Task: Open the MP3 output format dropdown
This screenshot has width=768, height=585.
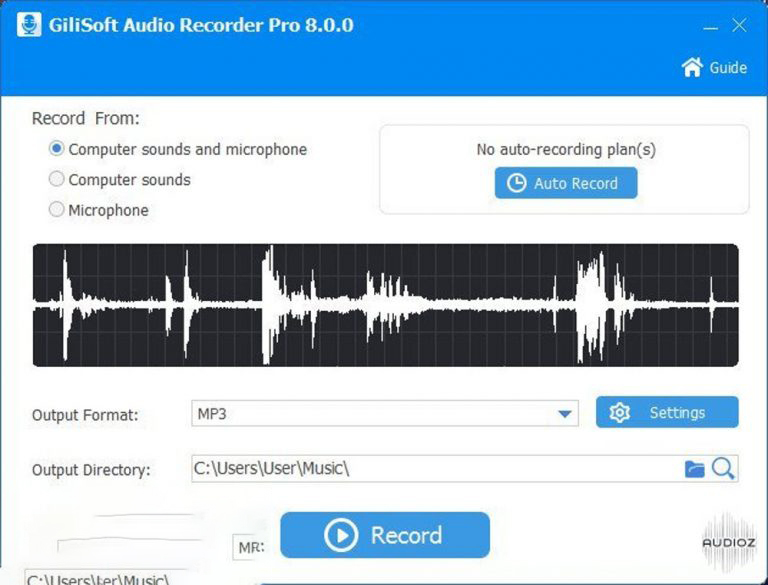Action: point(384,414)
